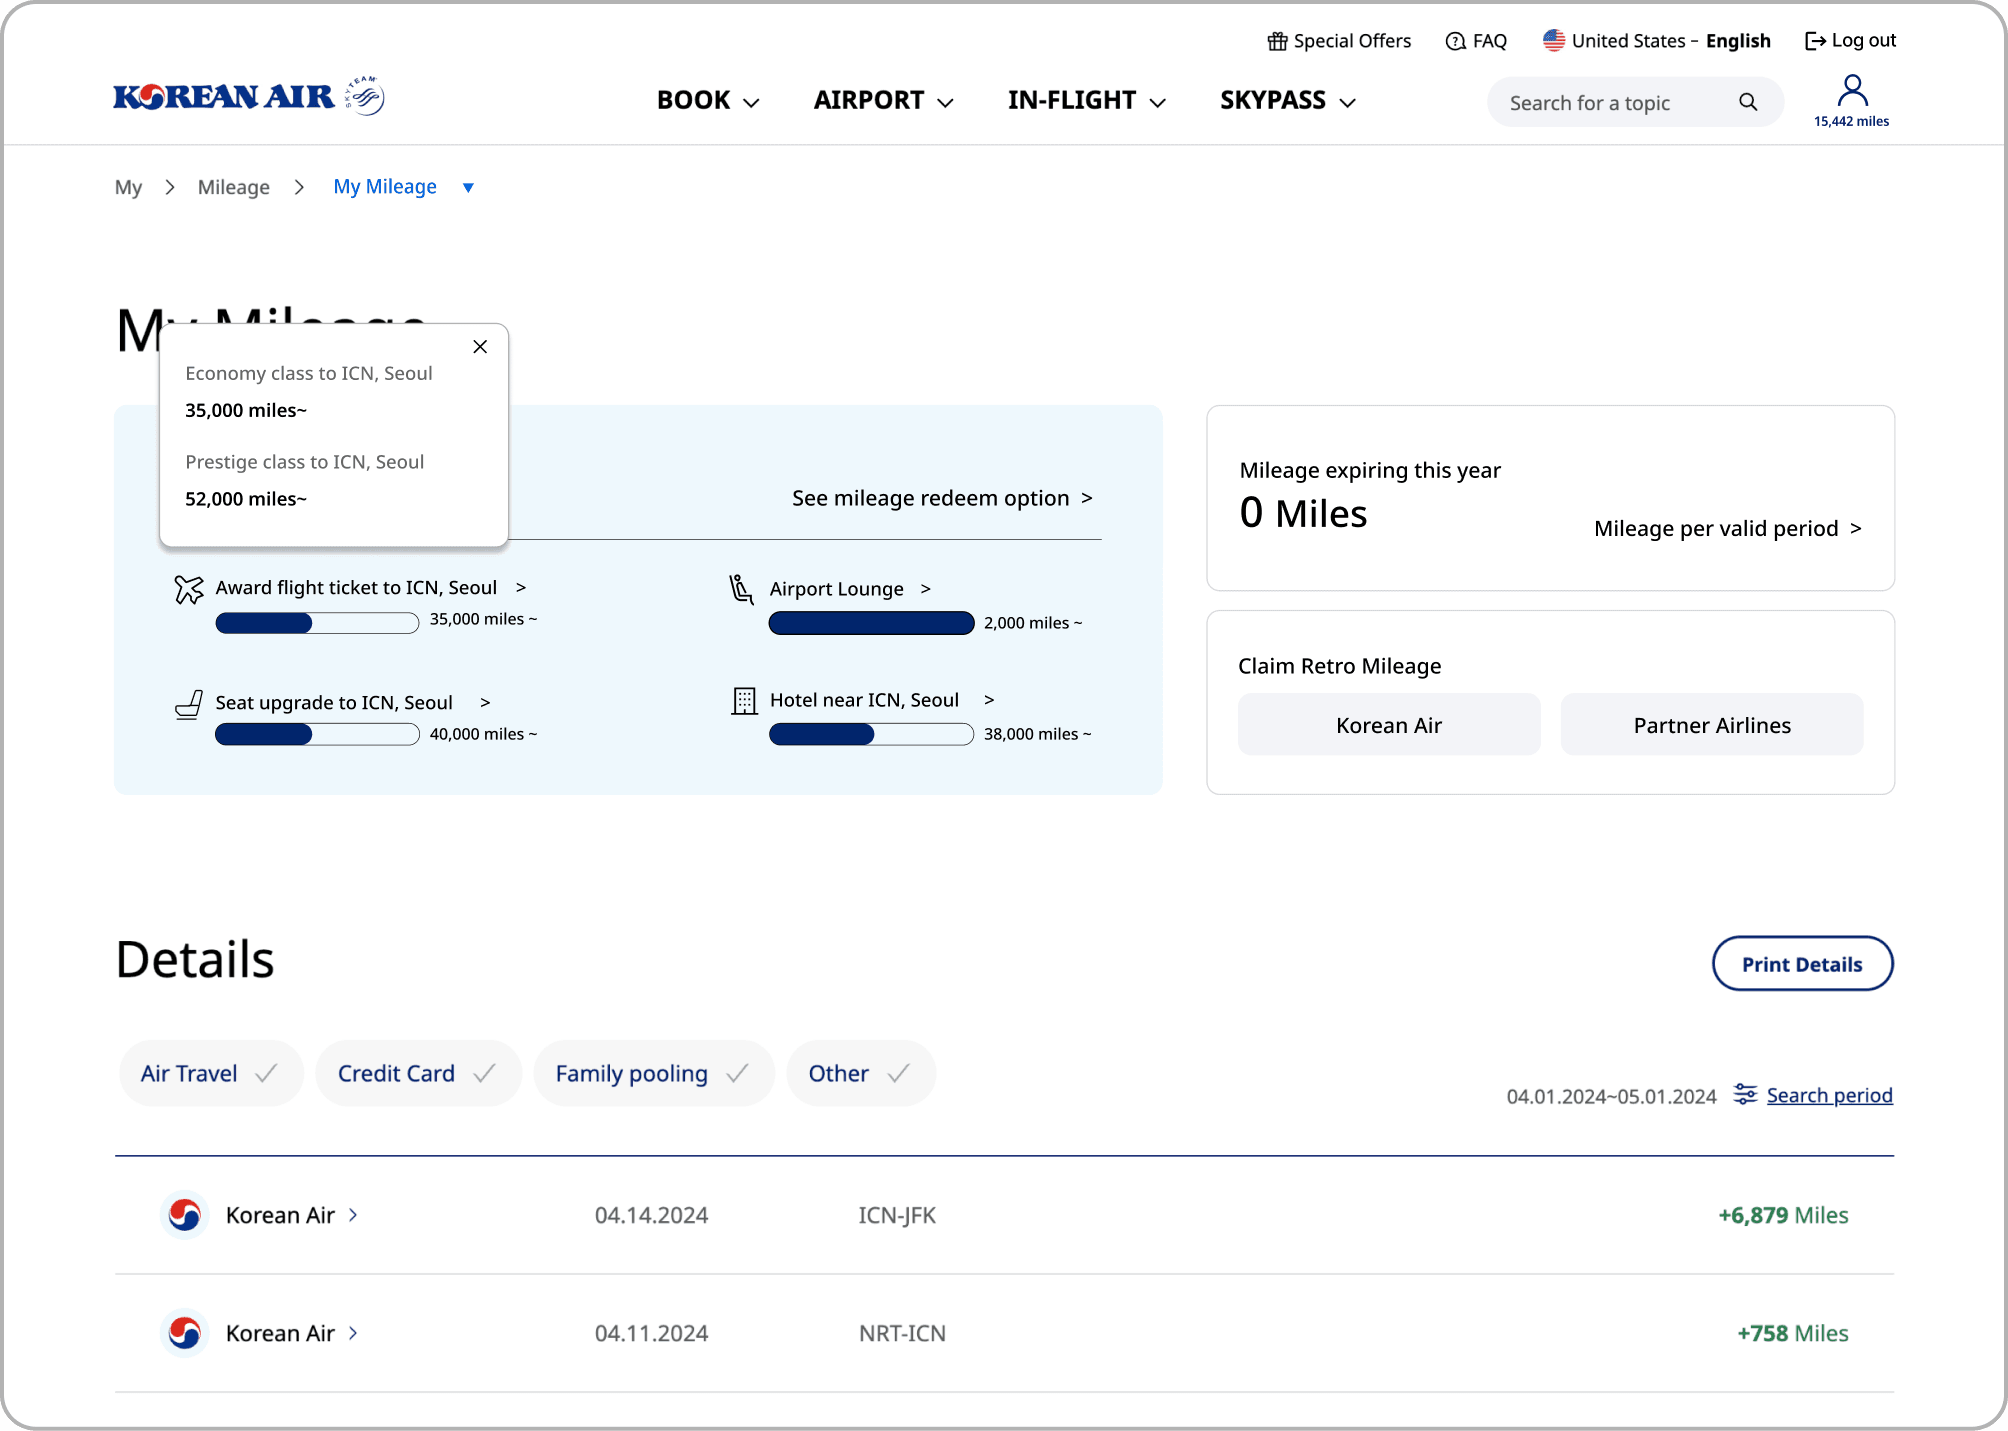This screenshot has width=2008, height=1431.
Task: Click Airport Lounge 2,000 miles progress bar
Action: coord(871,623)
